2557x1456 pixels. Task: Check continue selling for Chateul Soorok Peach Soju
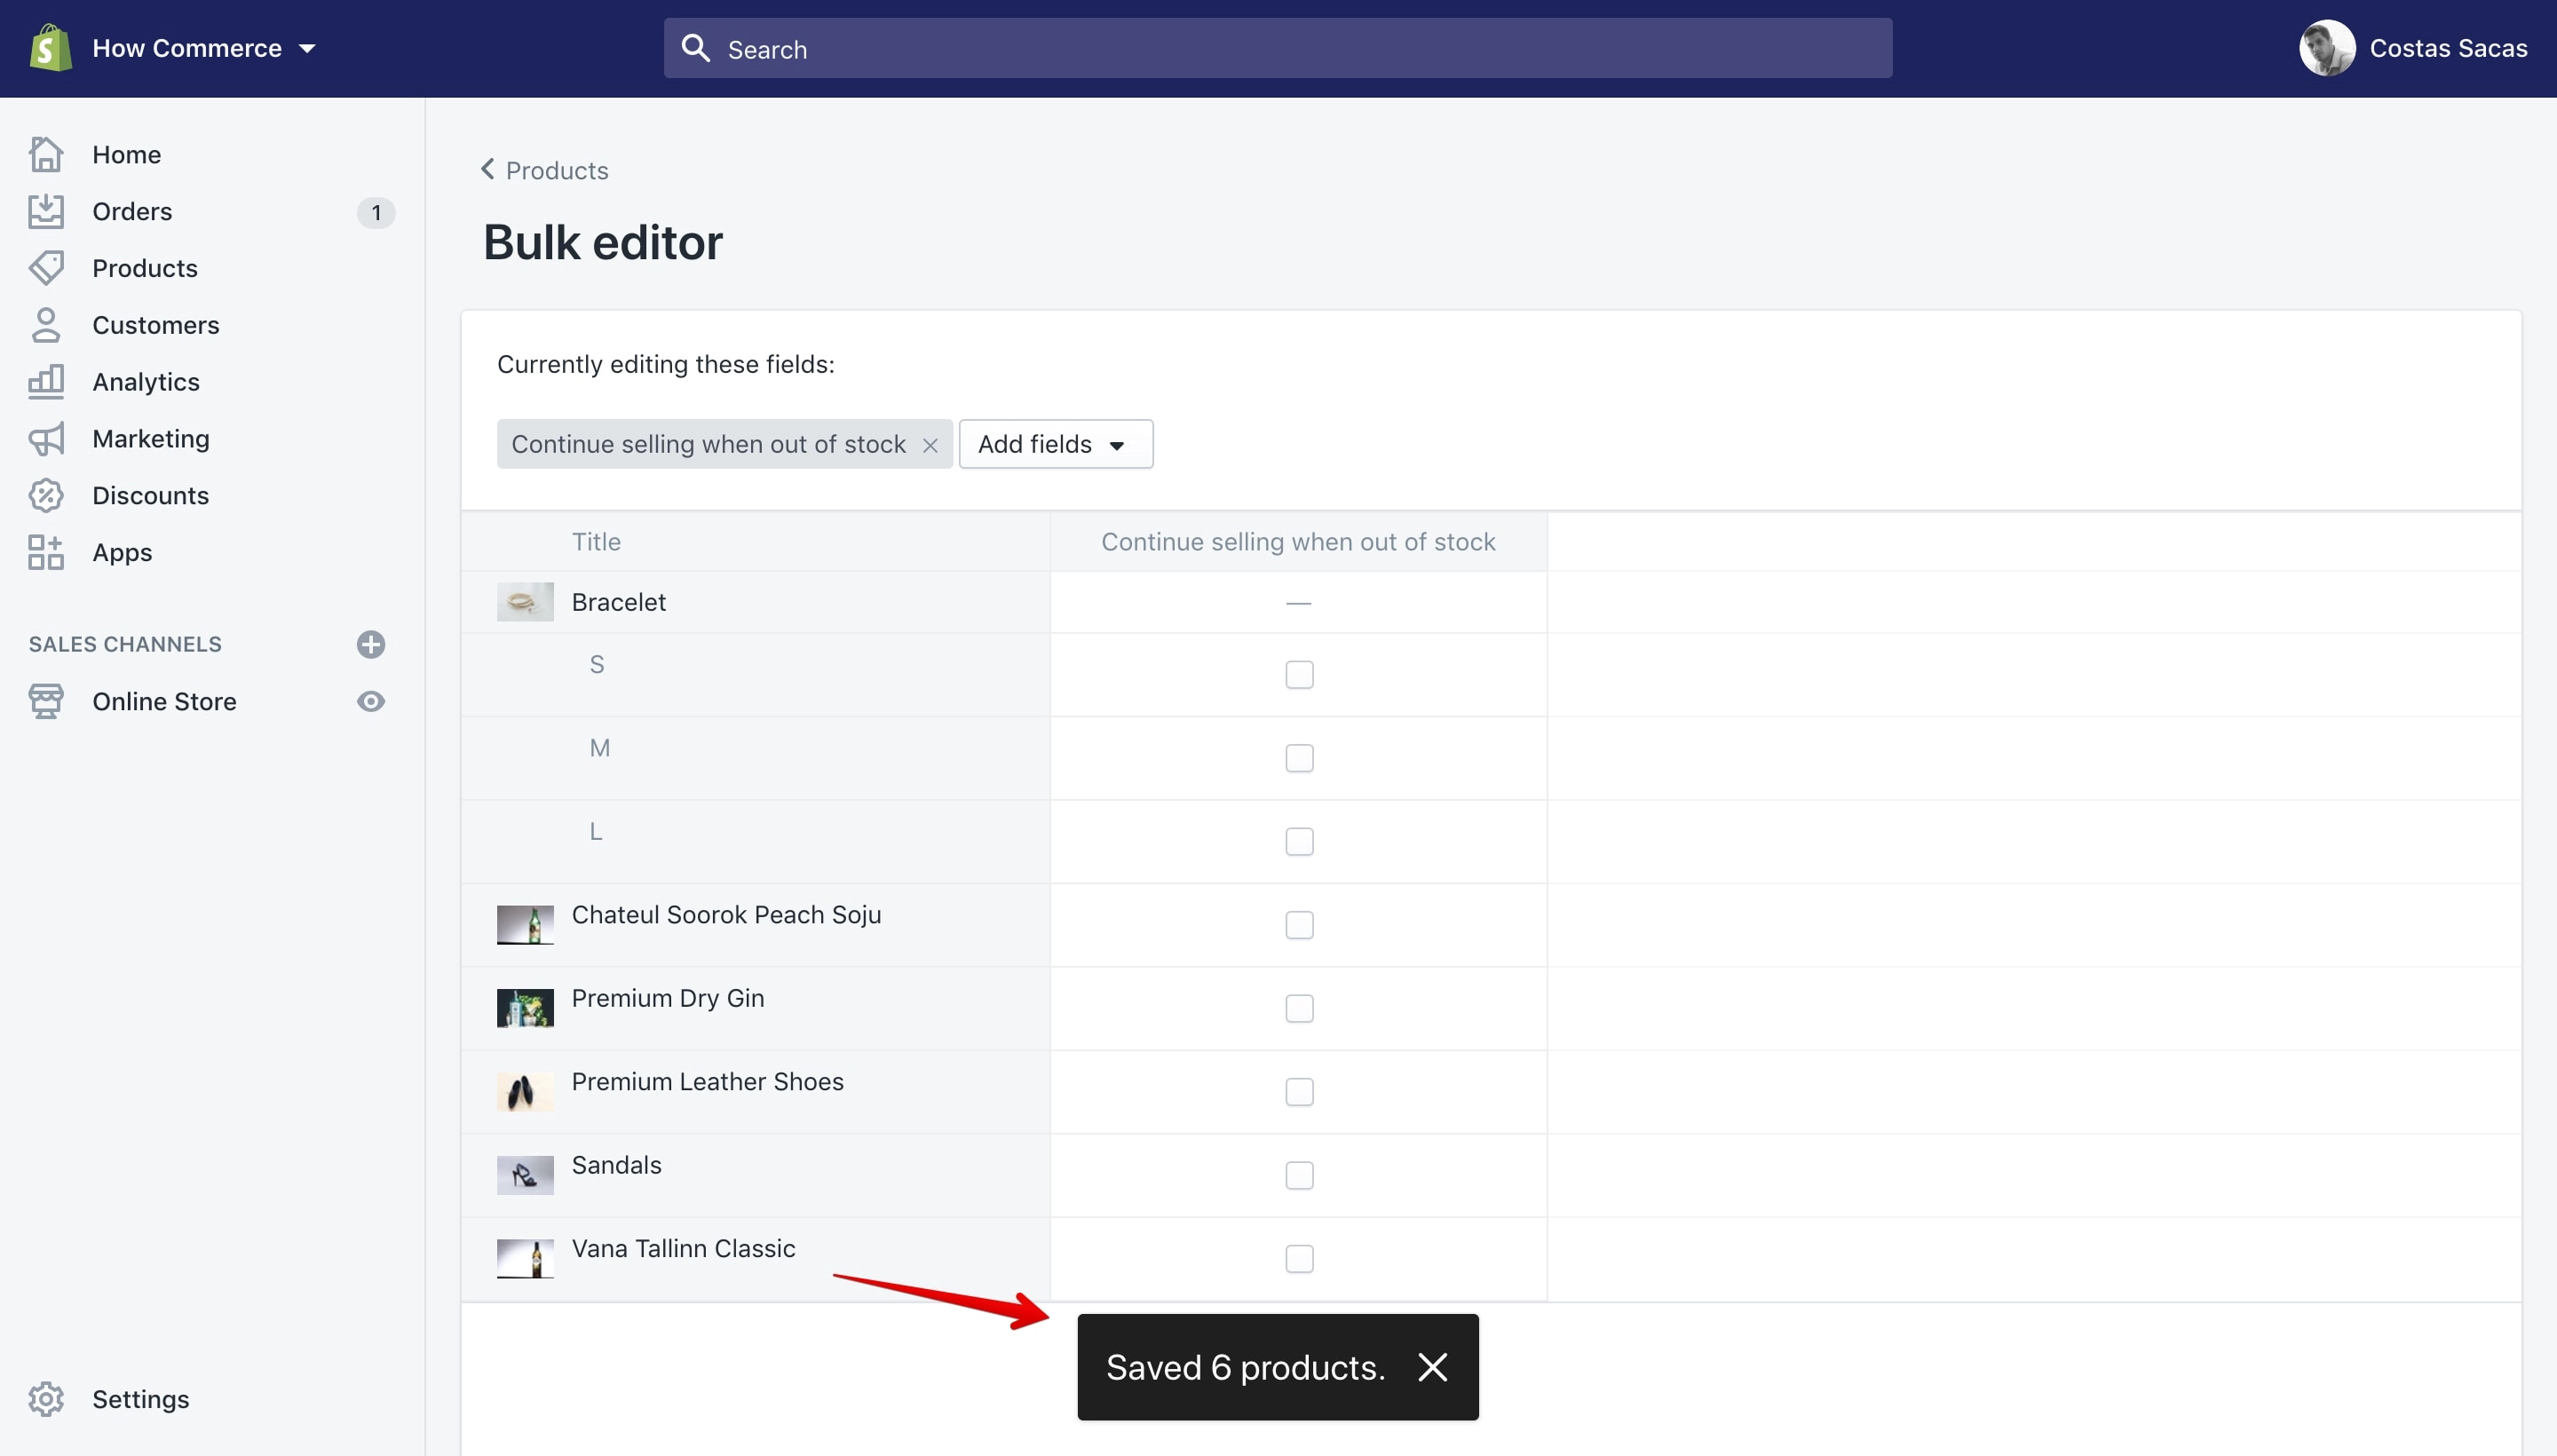pyautogui.click(x=1299, y=925)
